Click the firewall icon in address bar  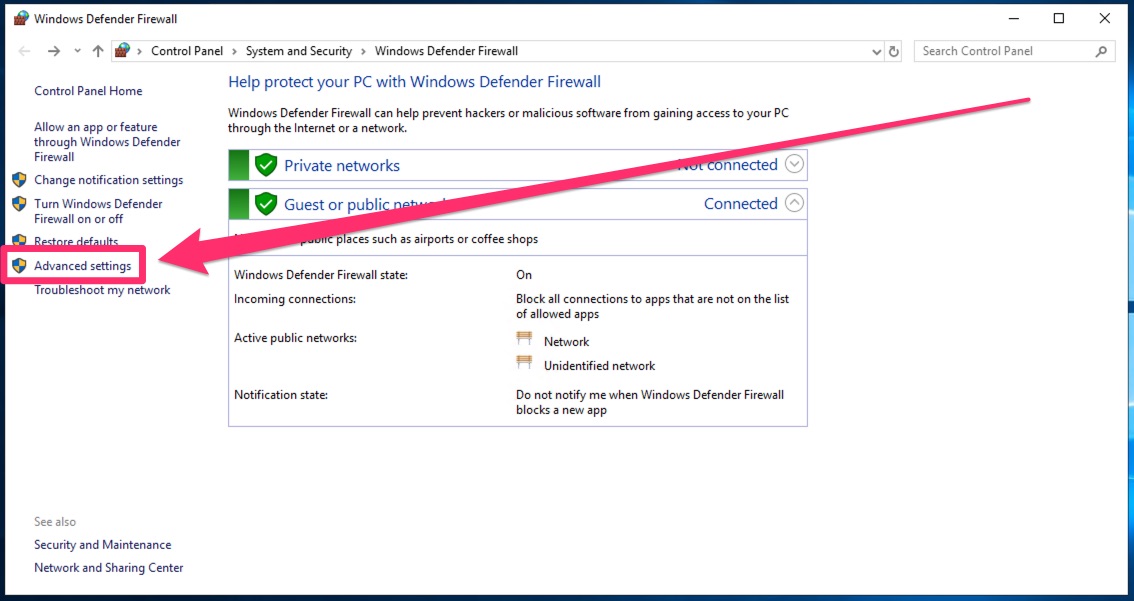pyautogui.click(x=123, y=51)
